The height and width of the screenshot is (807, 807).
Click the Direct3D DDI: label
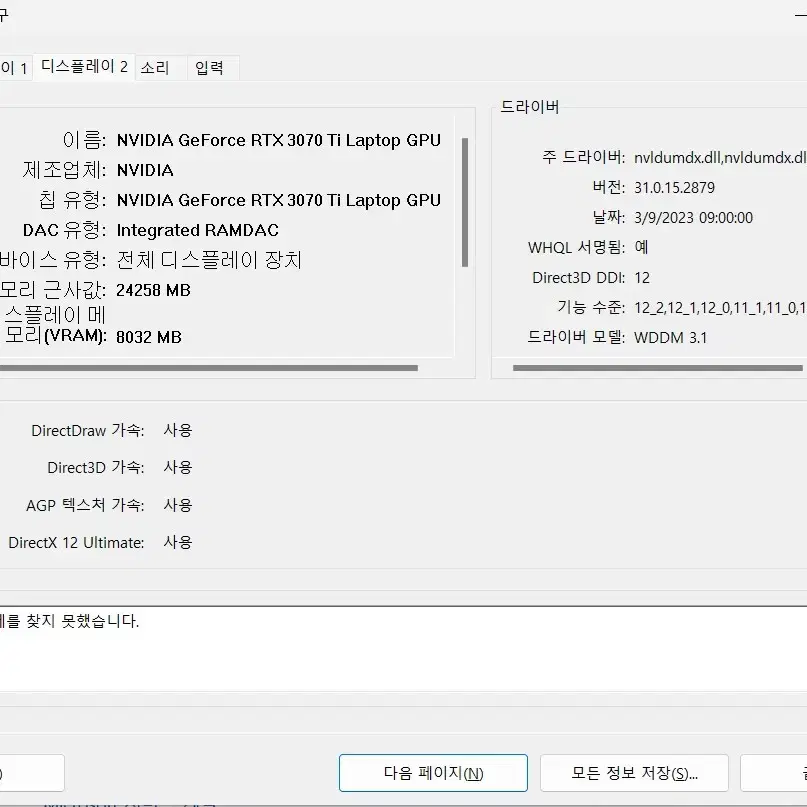pos(578,278)
